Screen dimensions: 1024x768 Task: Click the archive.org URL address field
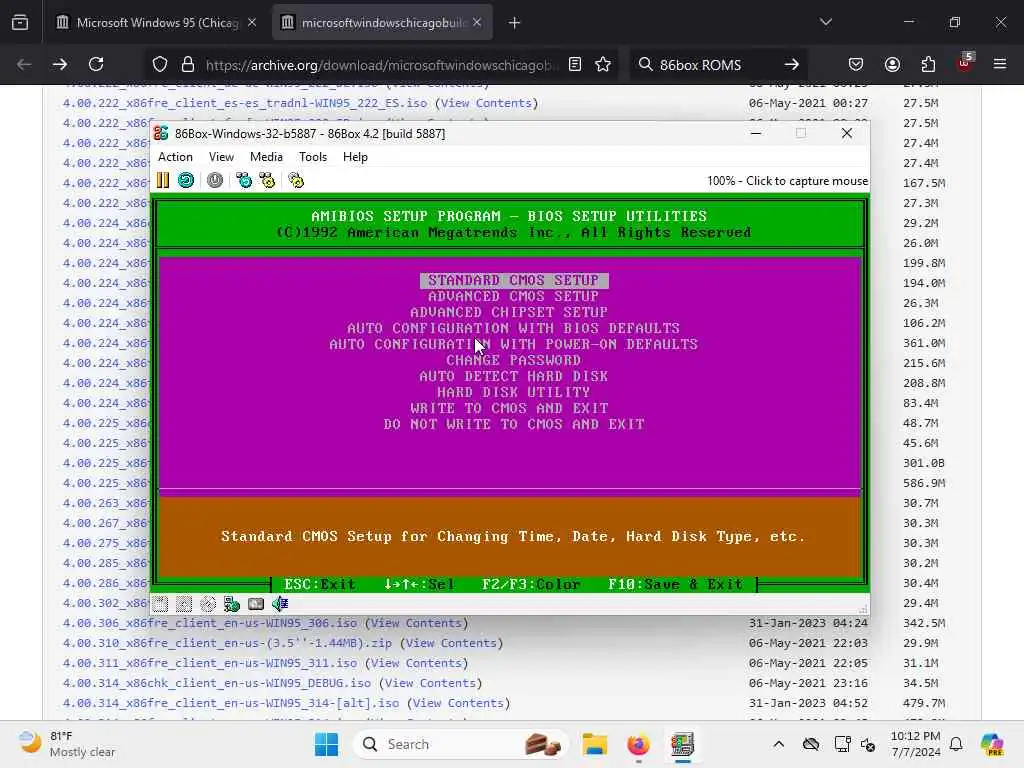click(381, 65)
